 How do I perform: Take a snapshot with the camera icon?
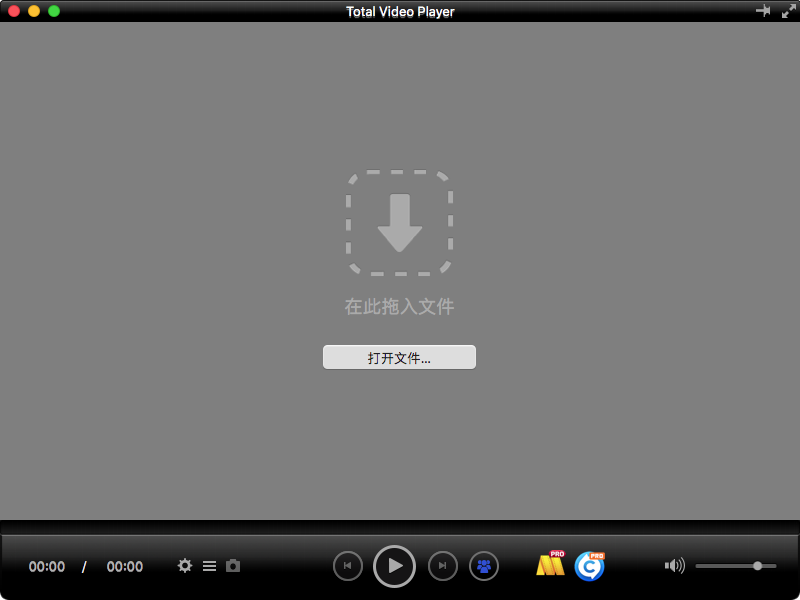(x=233, y=566)
